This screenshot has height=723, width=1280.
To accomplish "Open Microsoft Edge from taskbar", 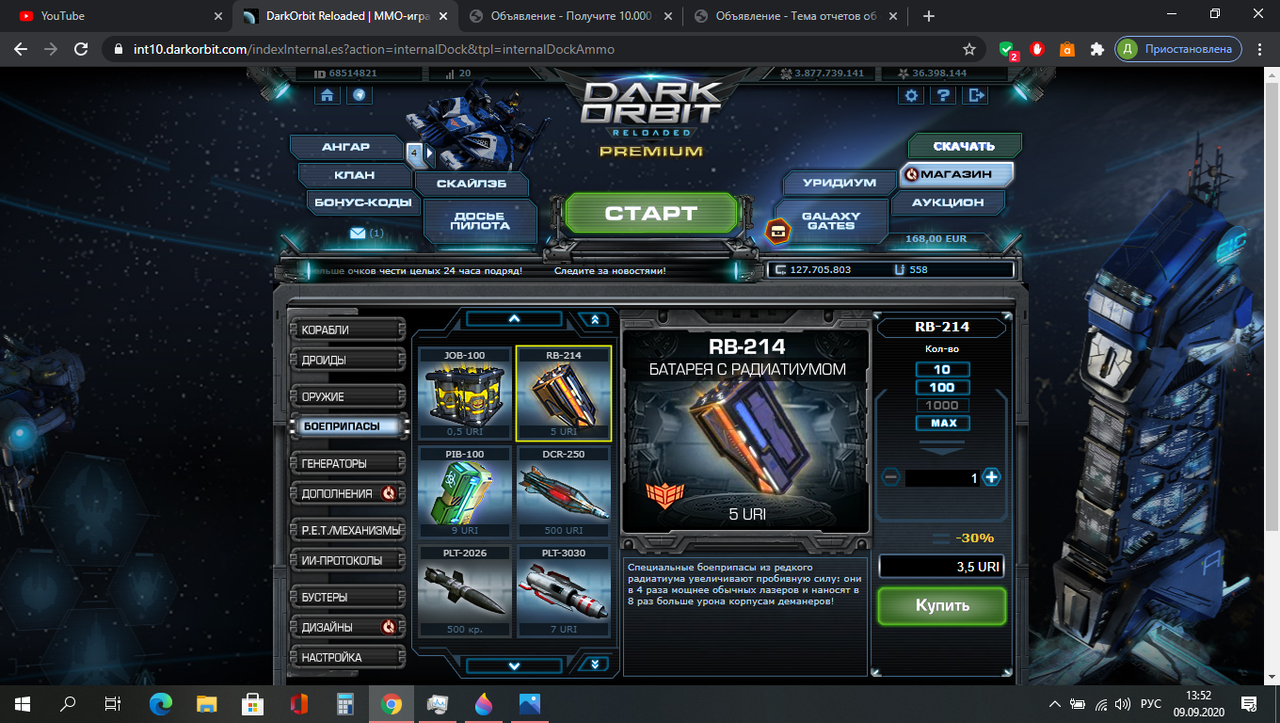I will click(x=161, y=704).
